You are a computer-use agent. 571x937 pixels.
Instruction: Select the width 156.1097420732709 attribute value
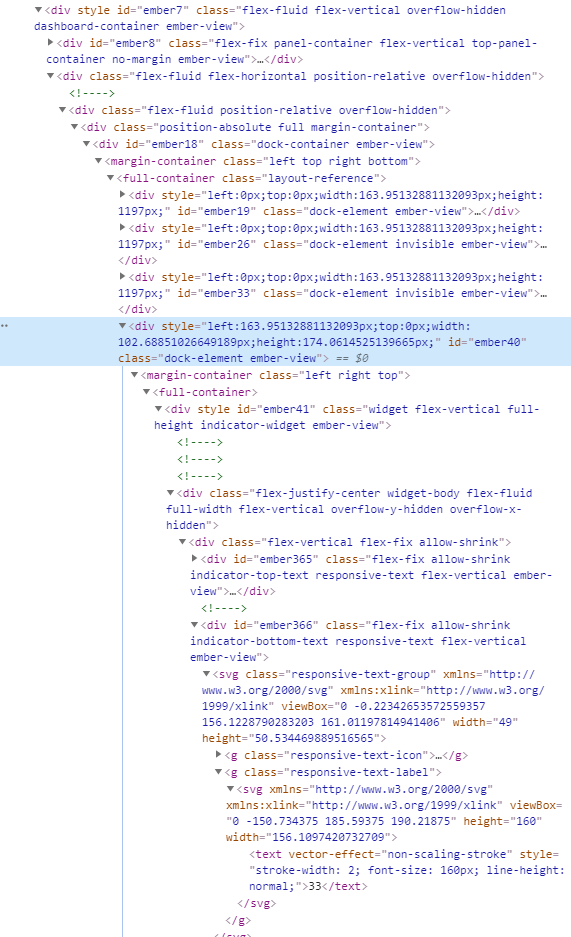point(329,838)
